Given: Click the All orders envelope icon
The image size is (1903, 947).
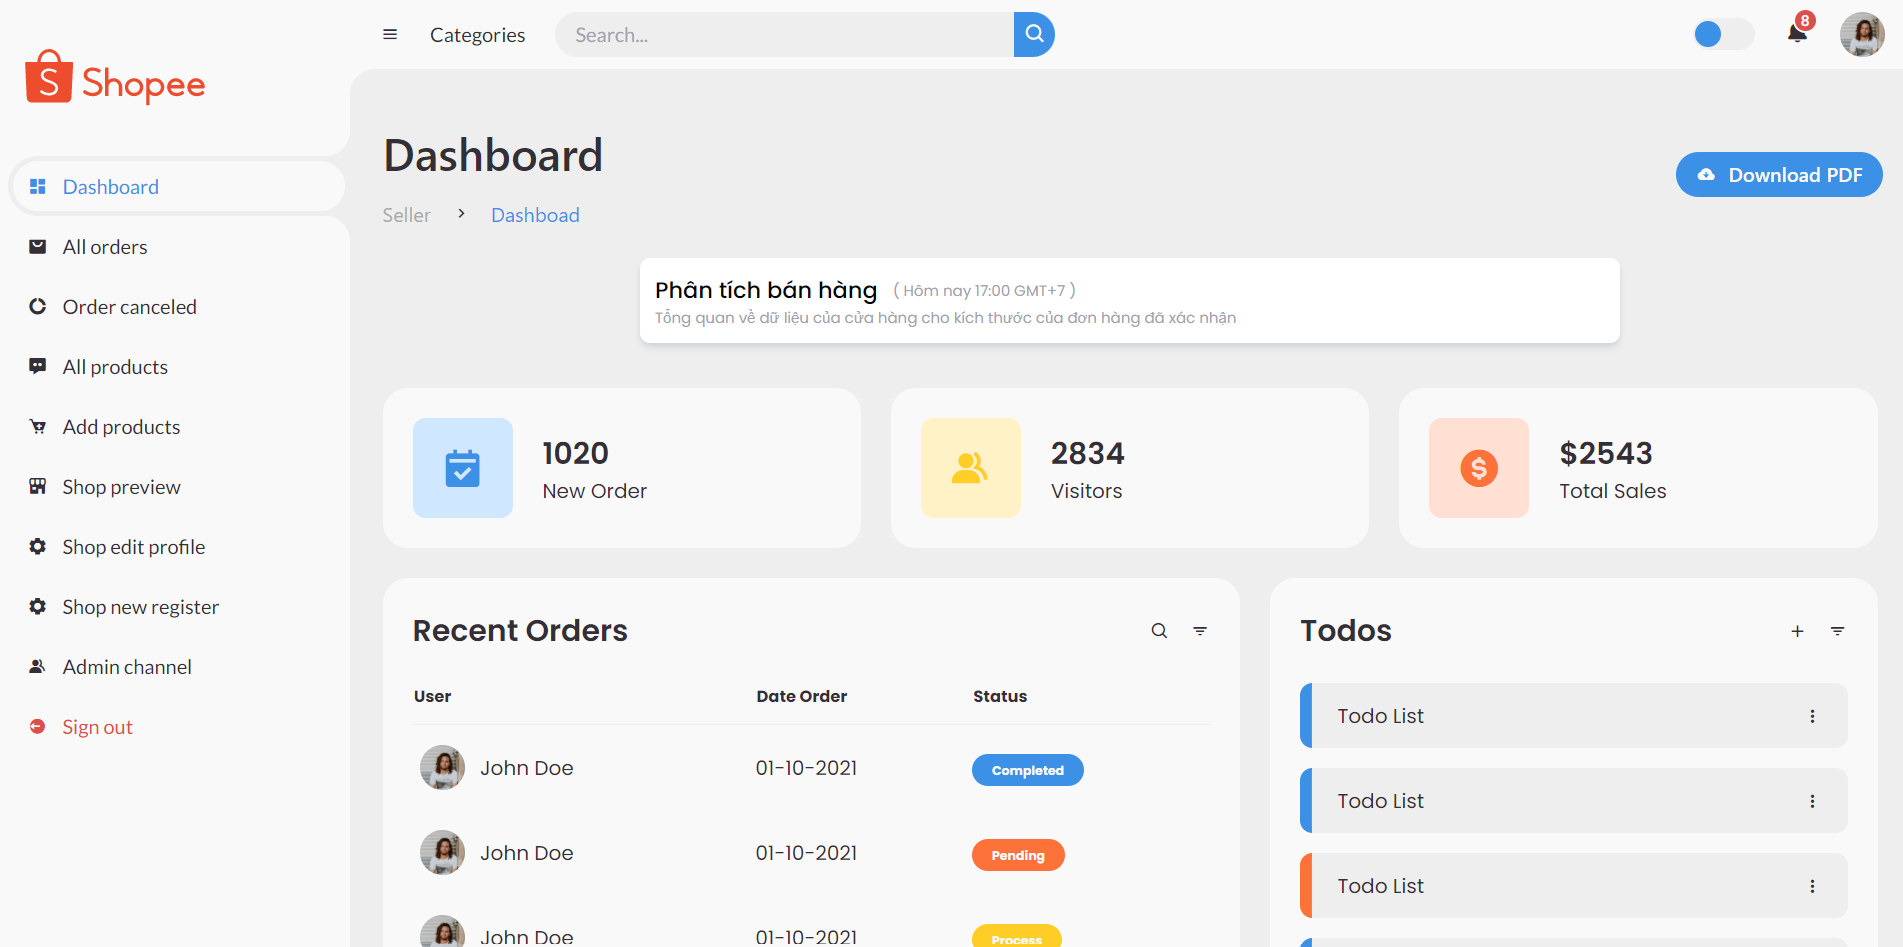Looking at the screenshot, I should point(38,247).
